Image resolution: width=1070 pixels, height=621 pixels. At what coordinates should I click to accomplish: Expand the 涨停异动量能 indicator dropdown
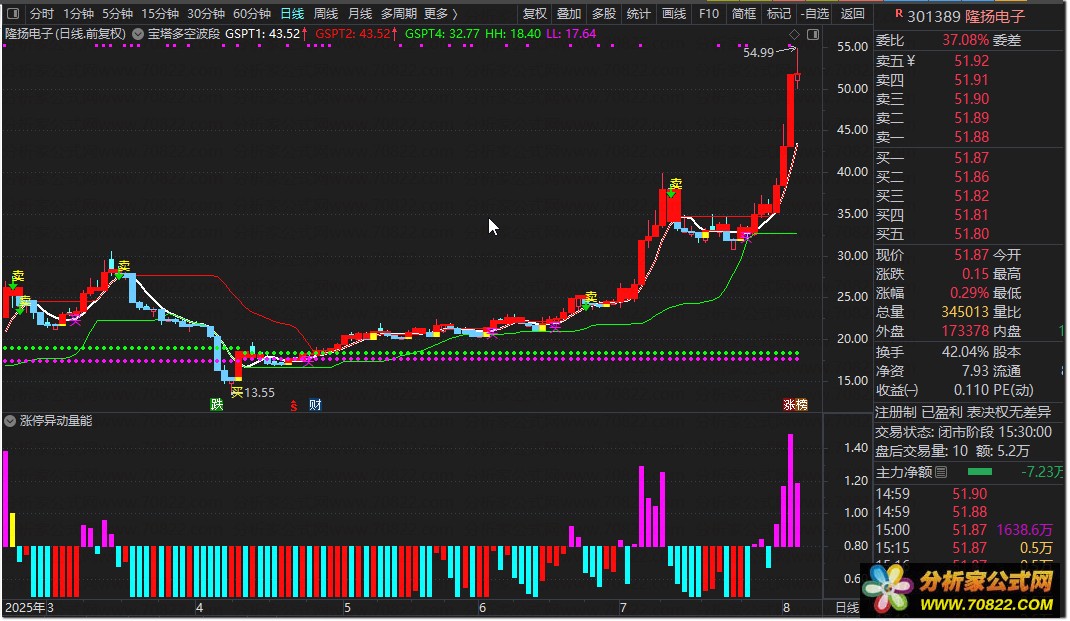[10, 421]
